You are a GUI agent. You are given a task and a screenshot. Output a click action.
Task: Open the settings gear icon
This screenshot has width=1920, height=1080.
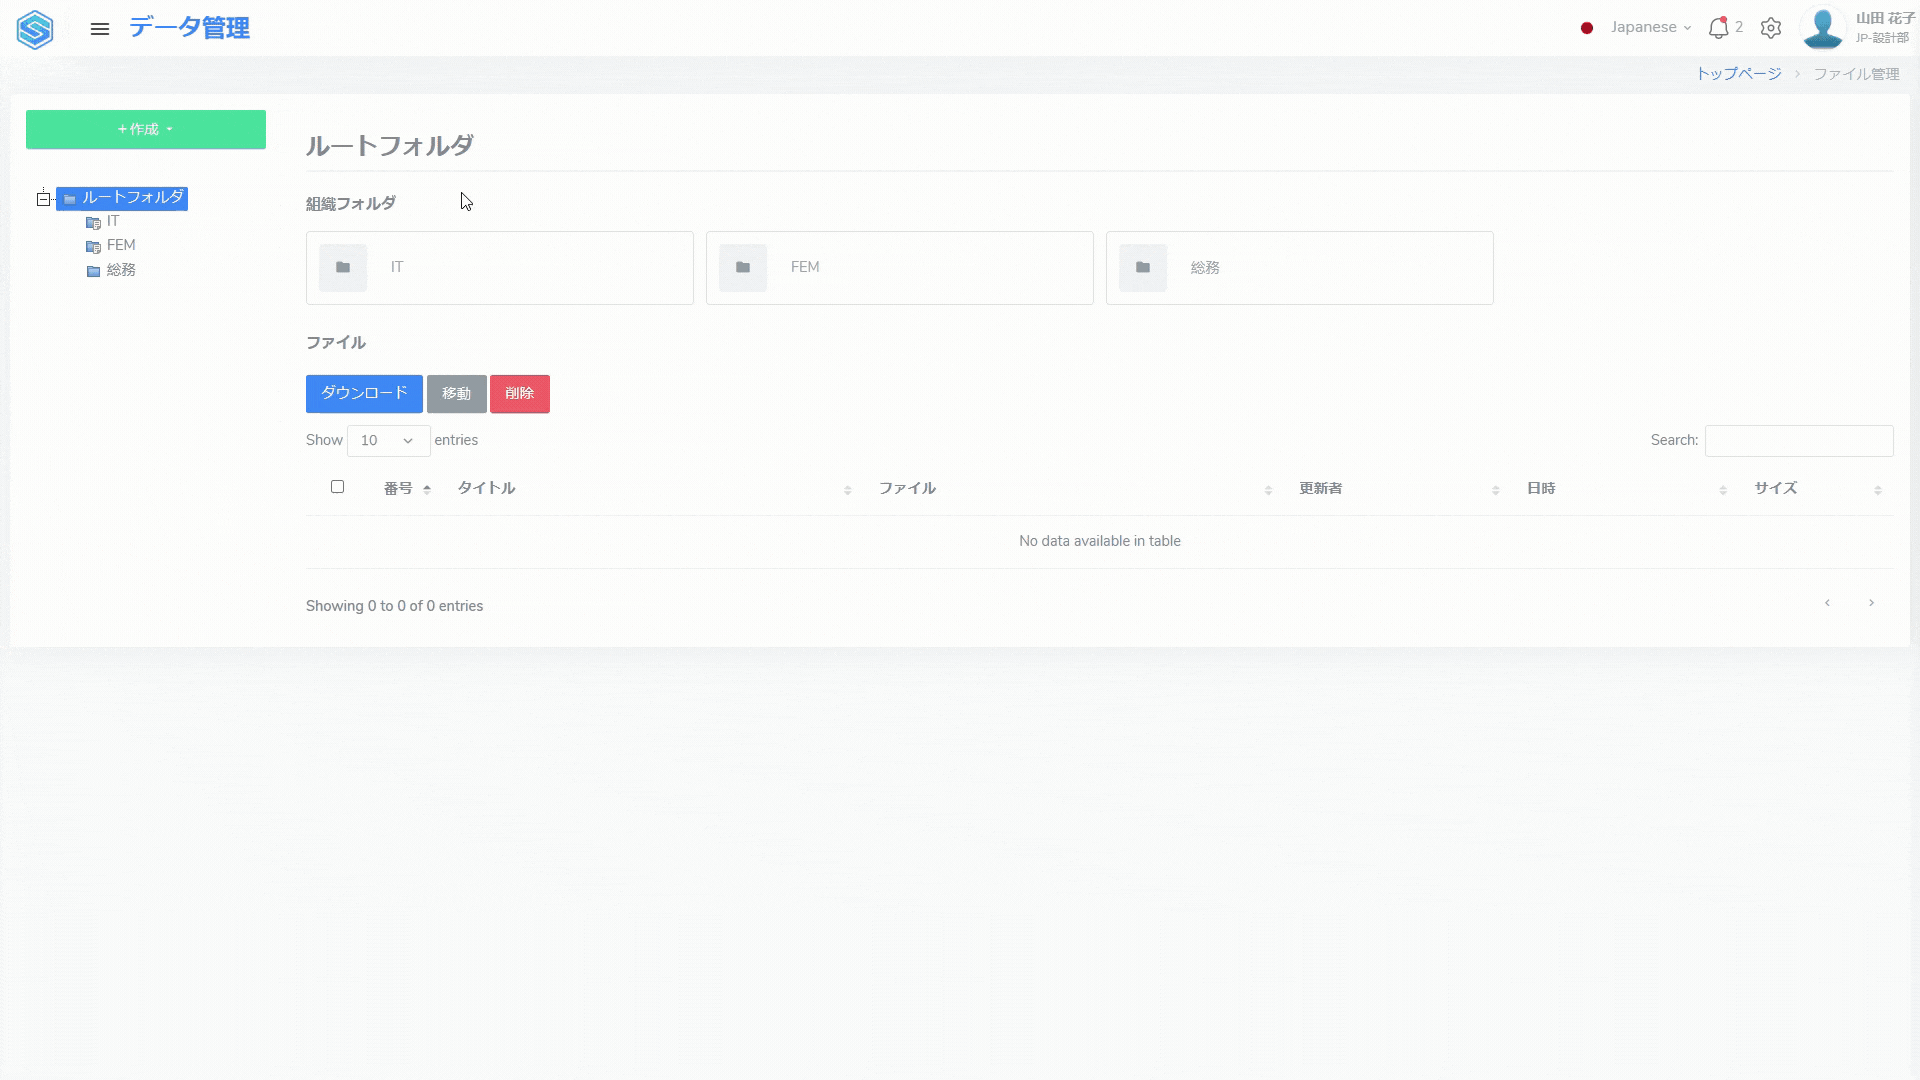click(1771, 28)
